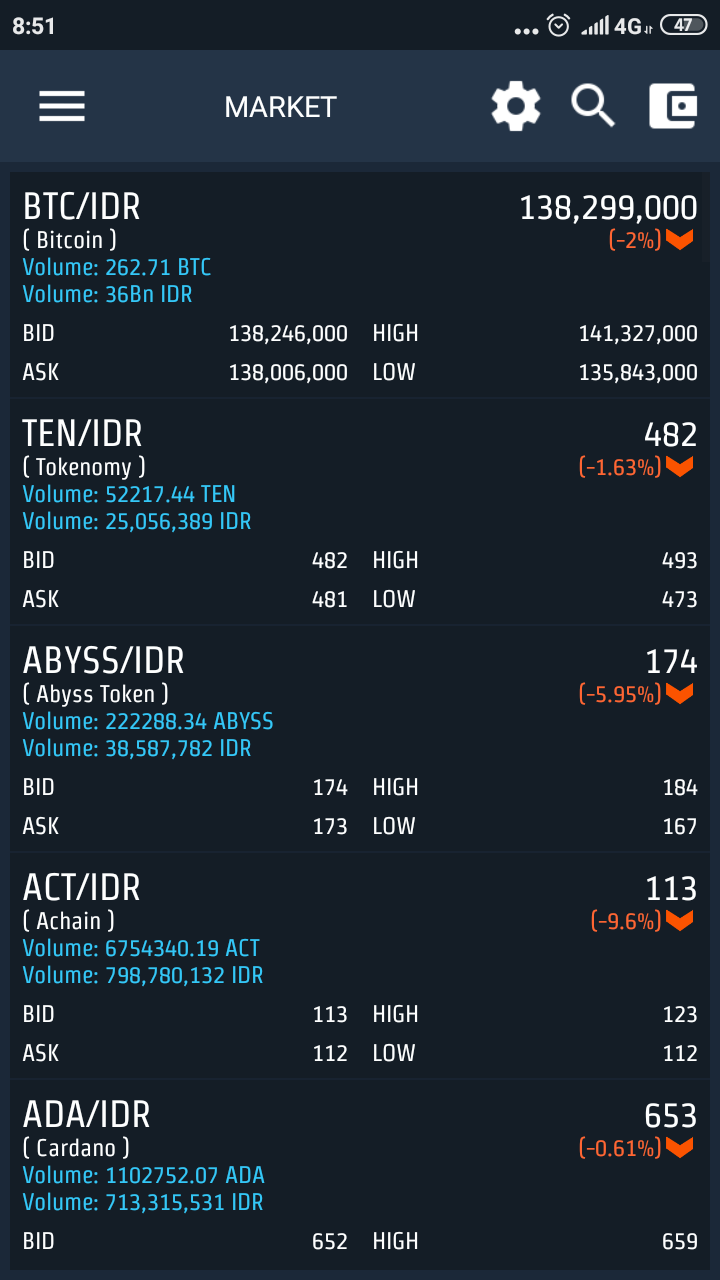Open market settings gear
Image resolution: width=720 pixels, height=1280 pixels.
click(516, 106)
